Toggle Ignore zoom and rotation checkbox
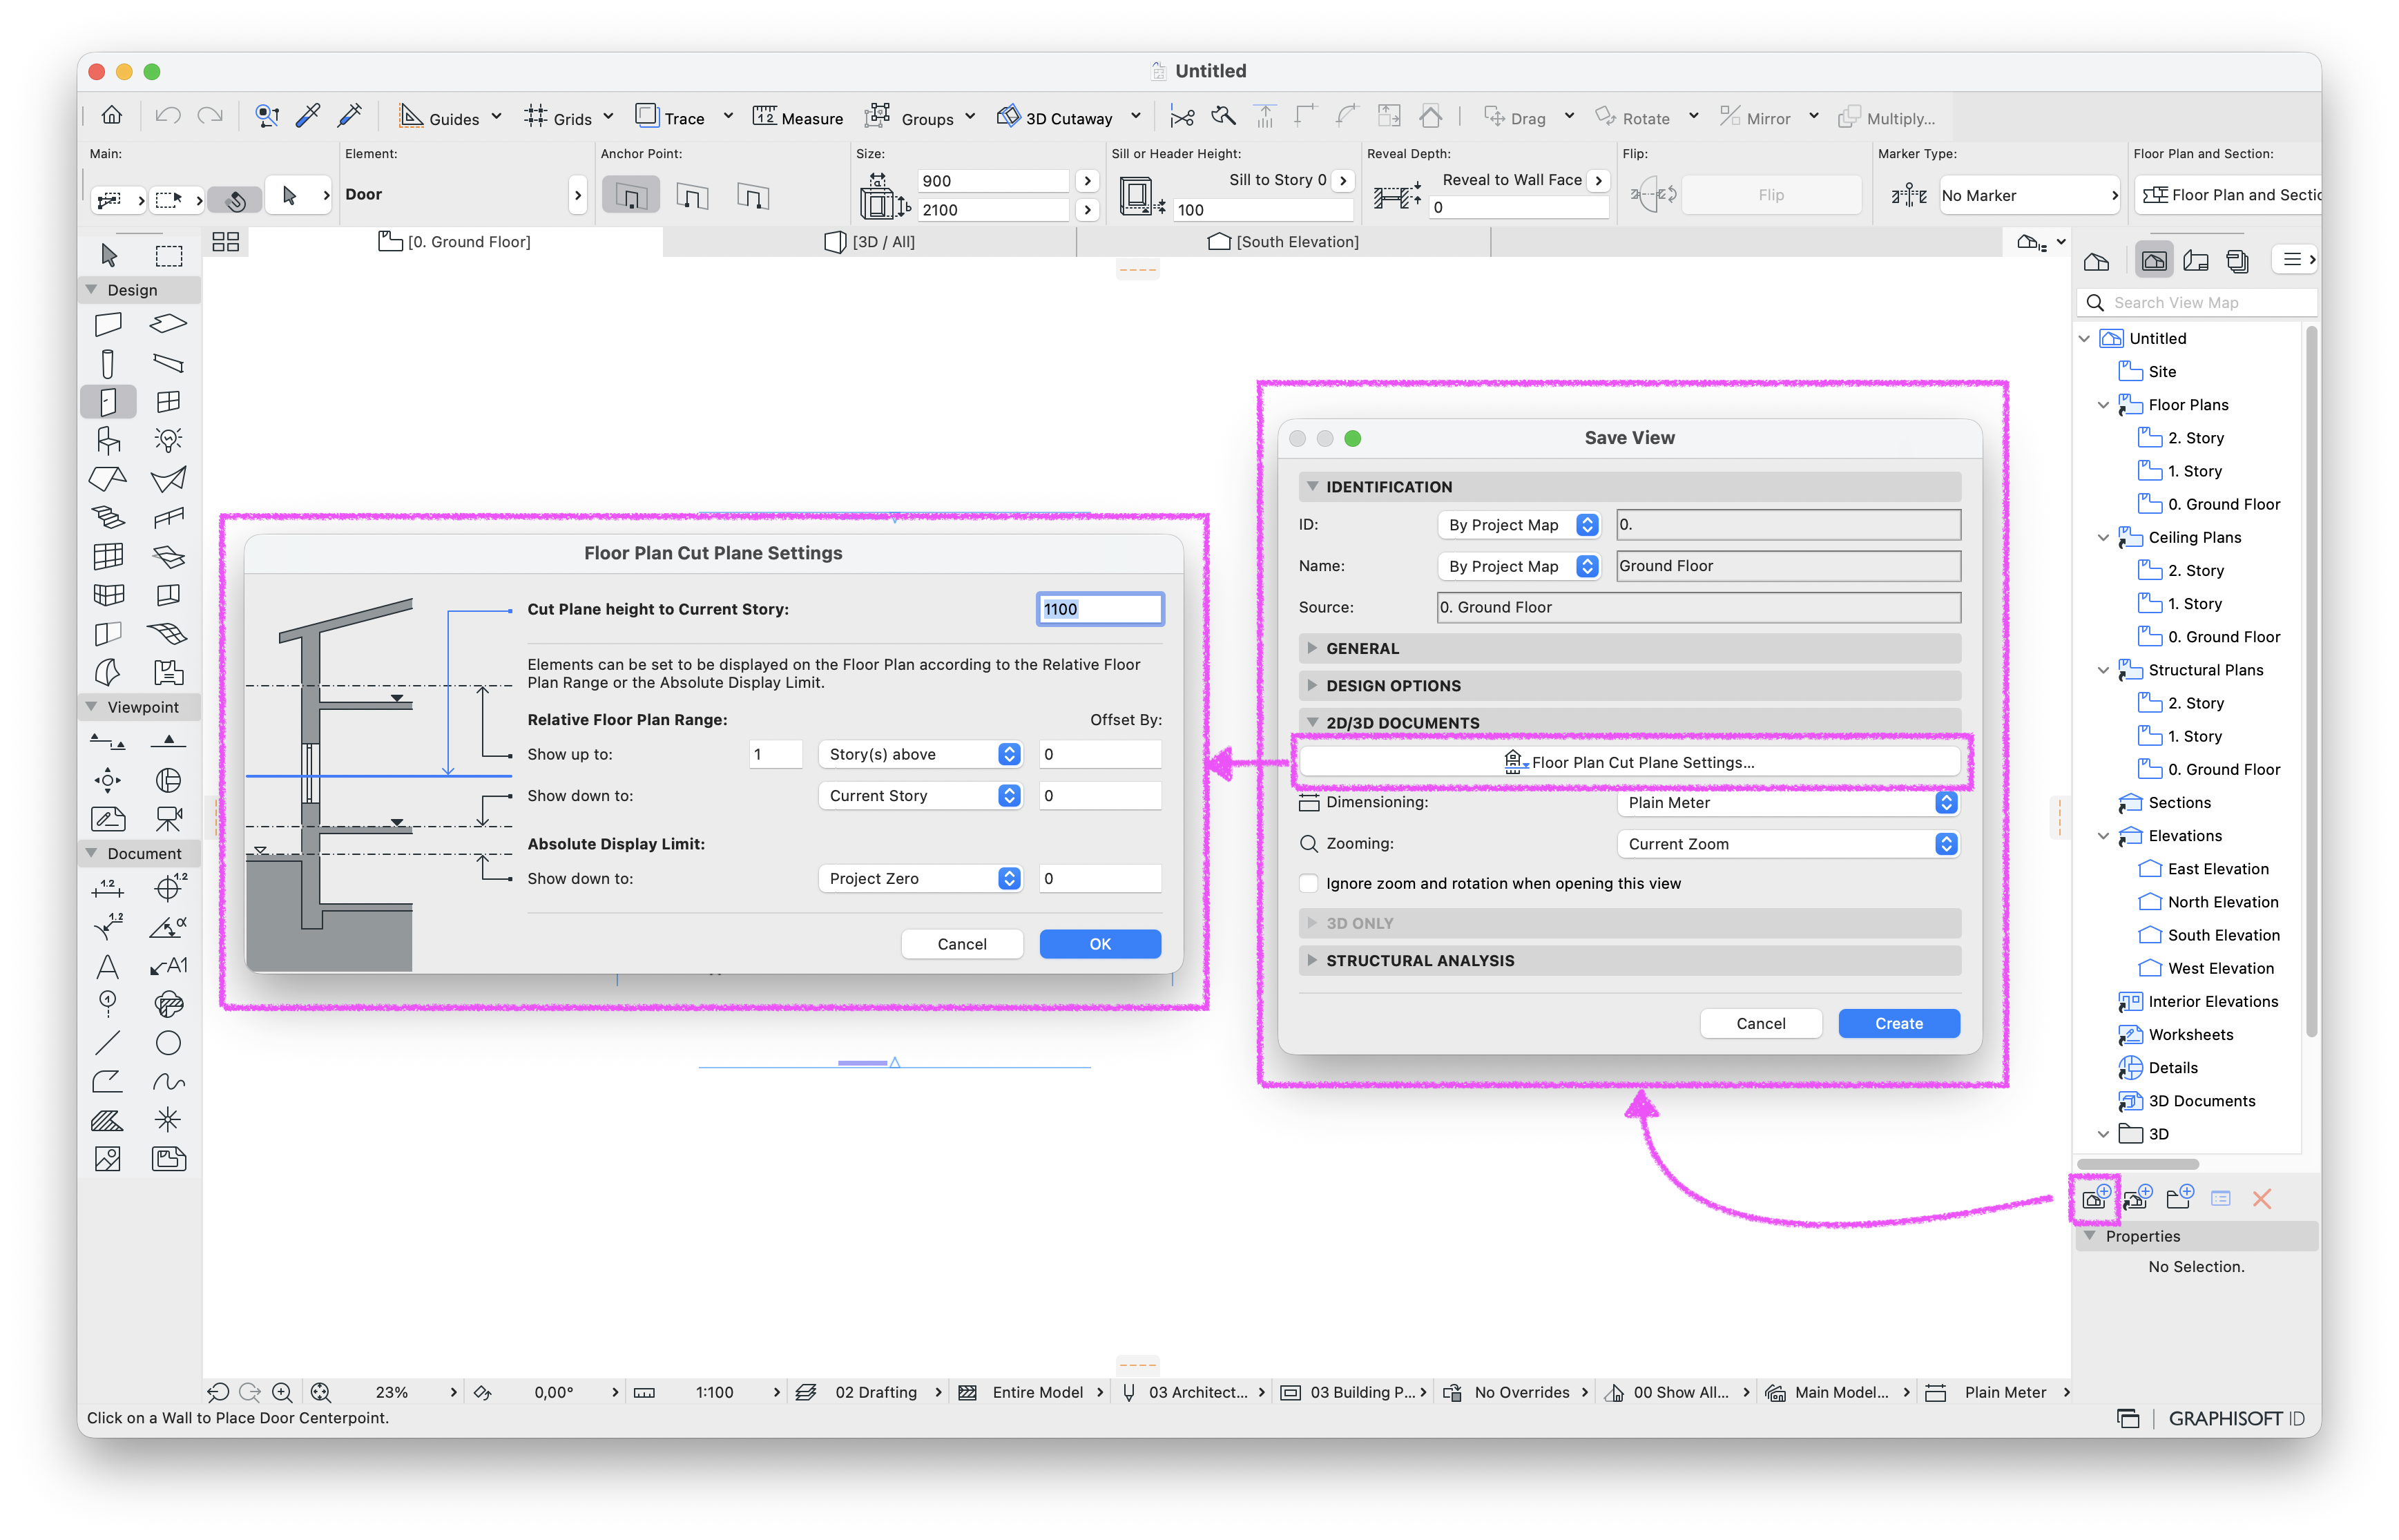 coord(1308,883)
